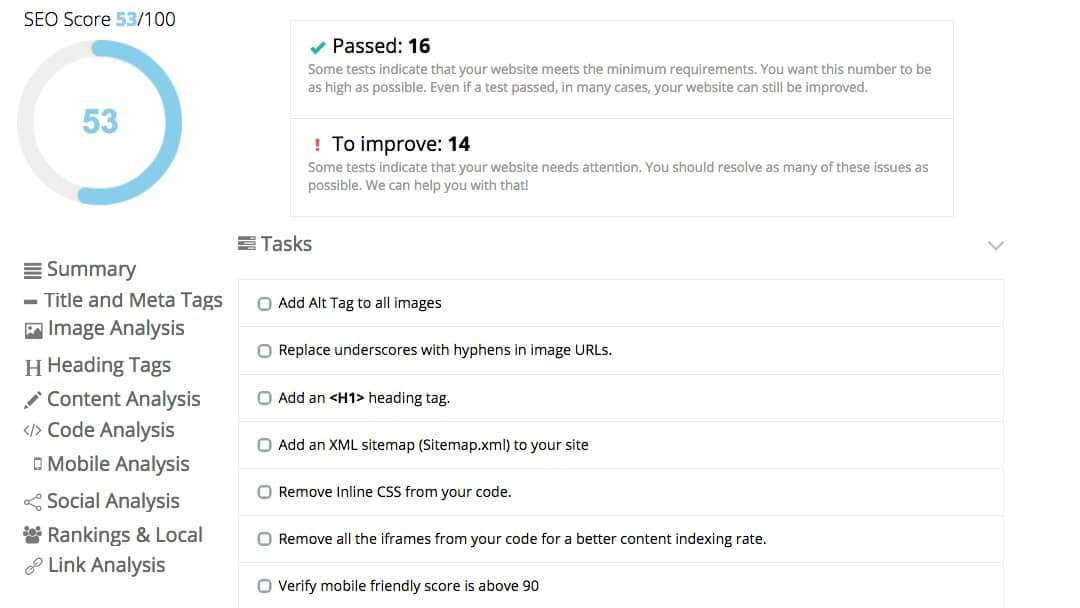The image size is (1080, 608).
Task: Click the Summary list icon in sidebar
Action: click(32, 271)
